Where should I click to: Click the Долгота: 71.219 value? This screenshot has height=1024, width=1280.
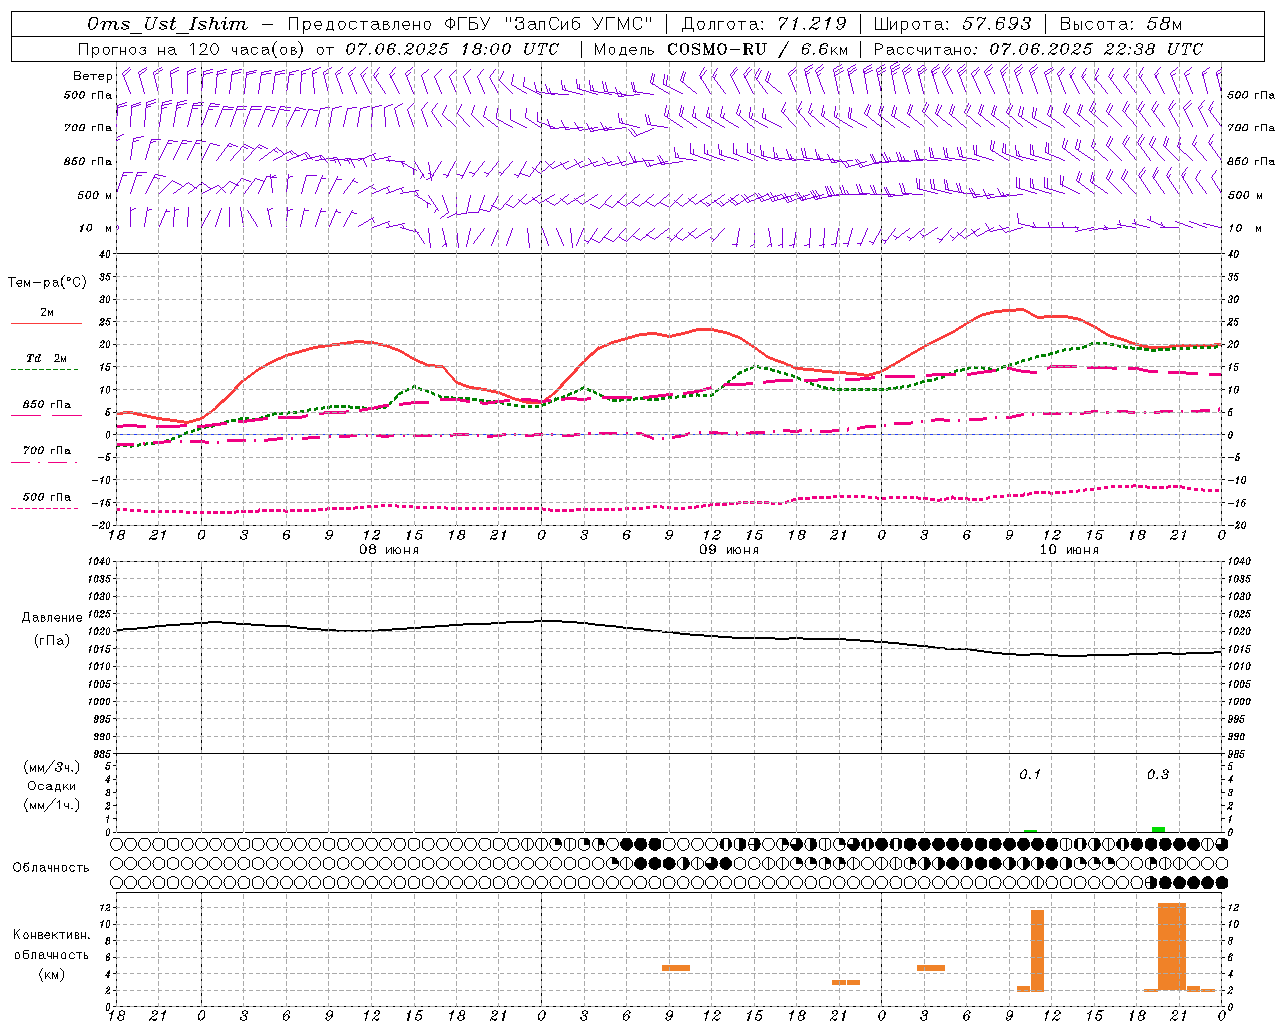764,24
